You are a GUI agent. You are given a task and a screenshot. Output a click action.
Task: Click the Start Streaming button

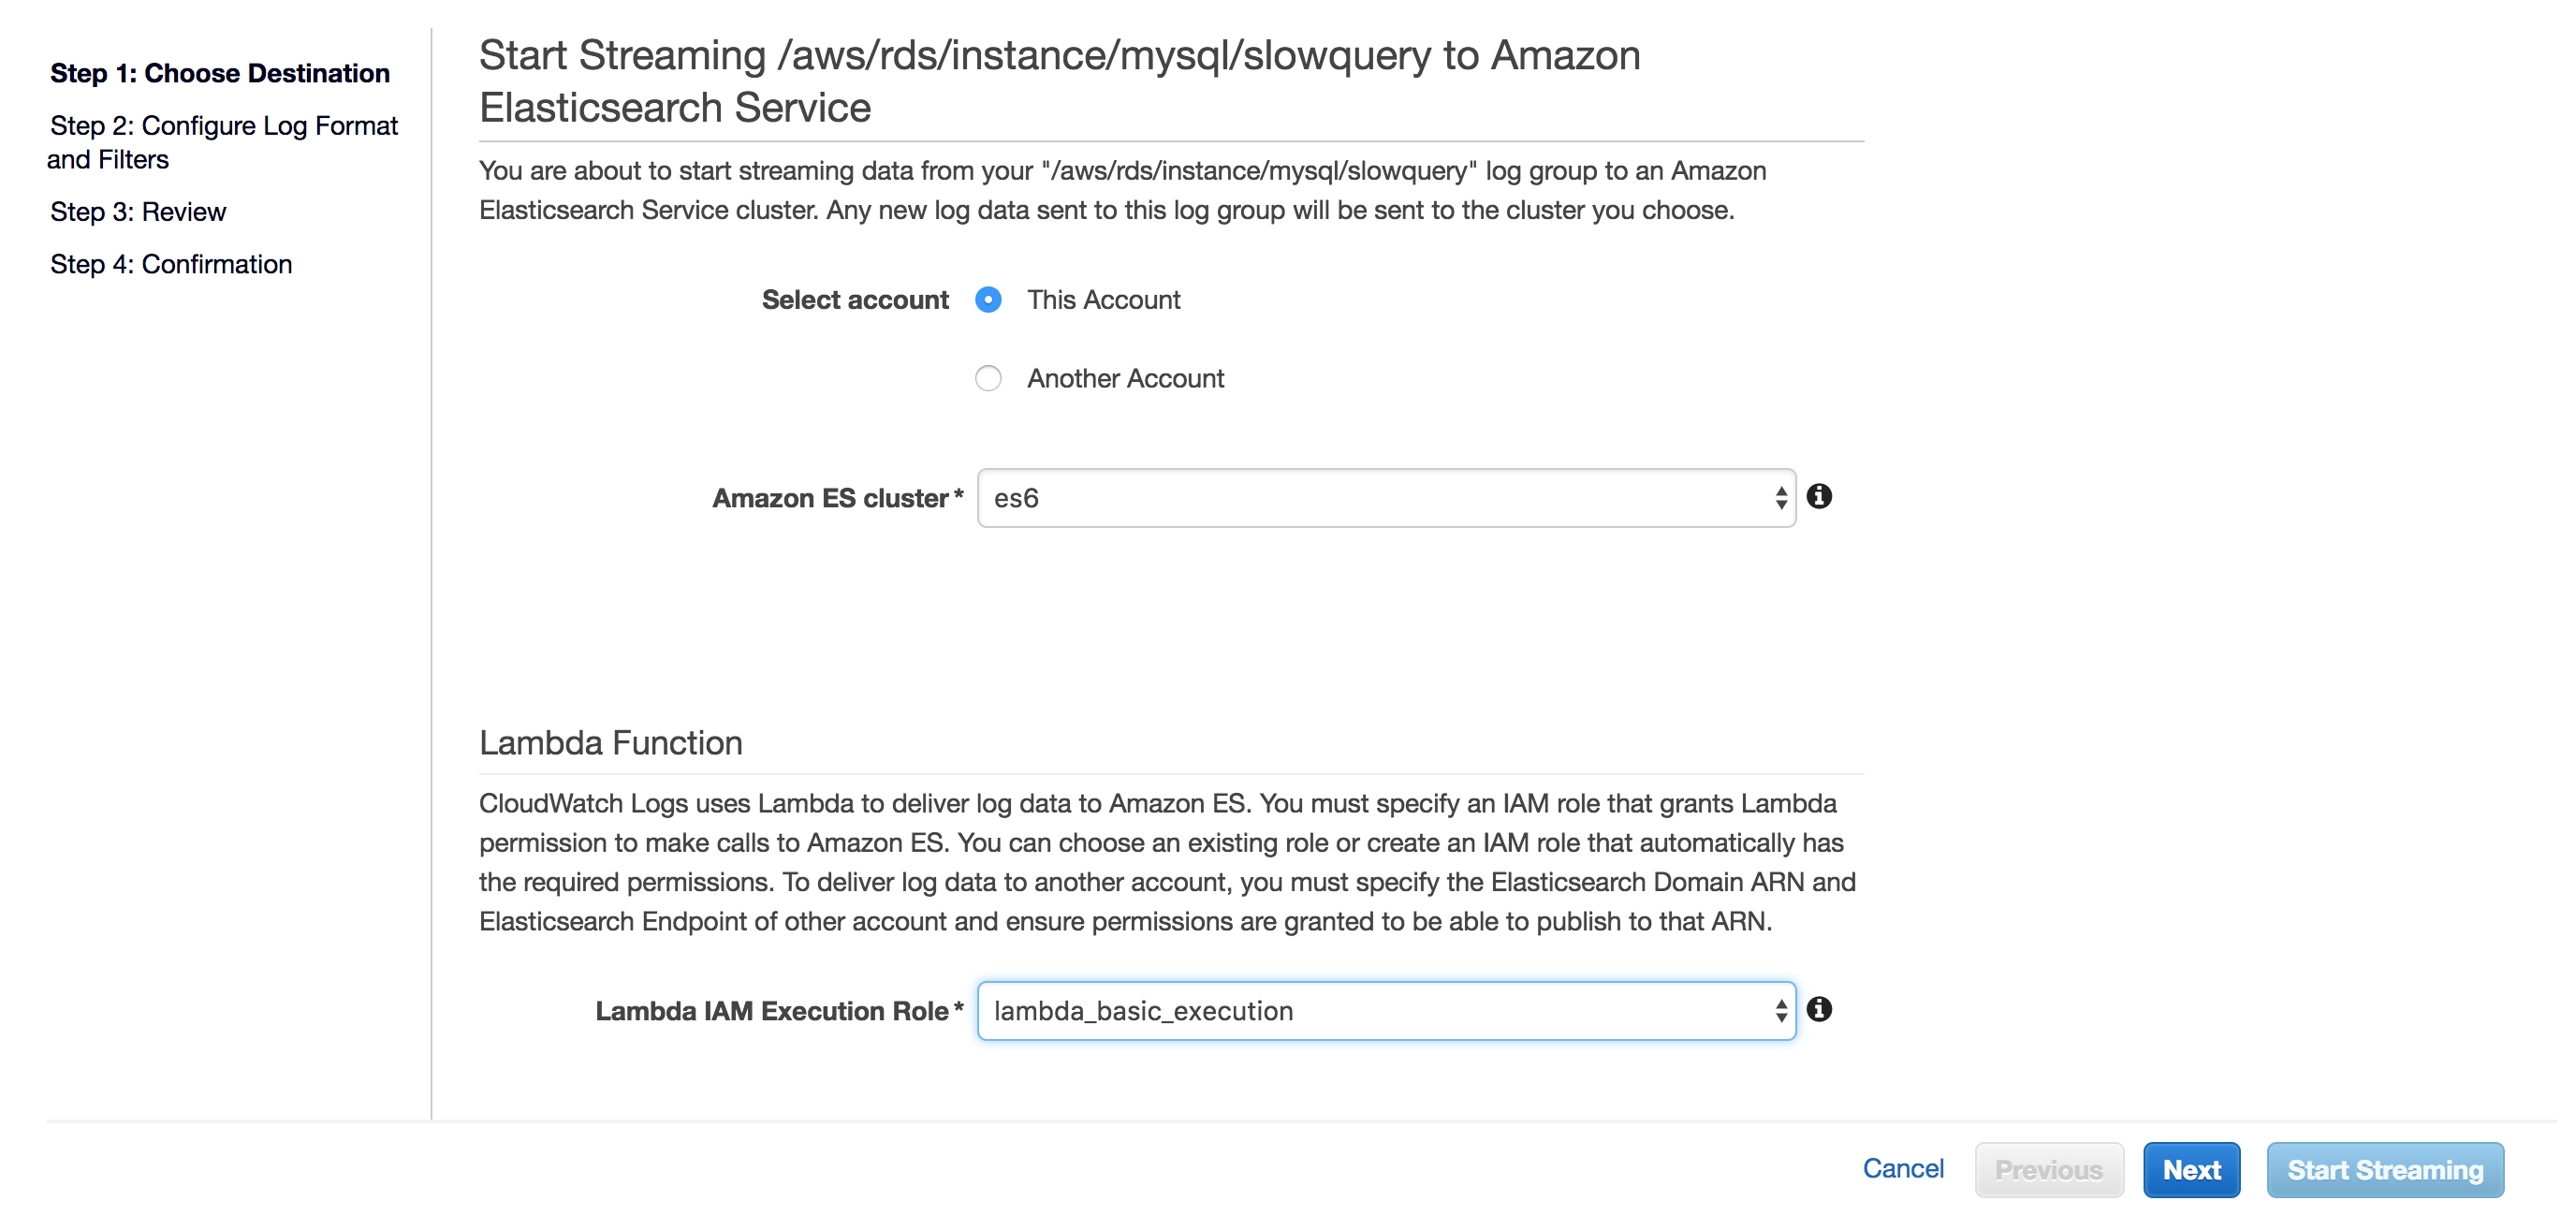tap(2384, 1170)
